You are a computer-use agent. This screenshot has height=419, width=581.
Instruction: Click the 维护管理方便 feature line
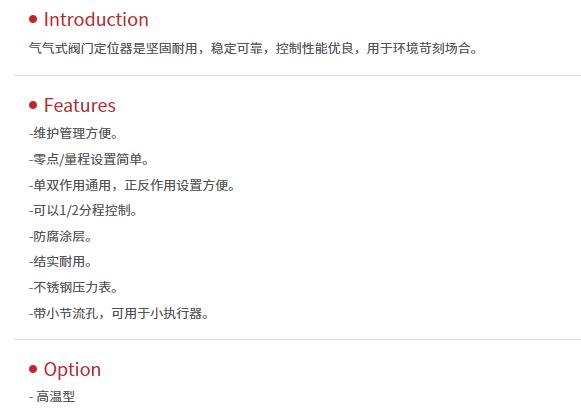click(73, 133)
